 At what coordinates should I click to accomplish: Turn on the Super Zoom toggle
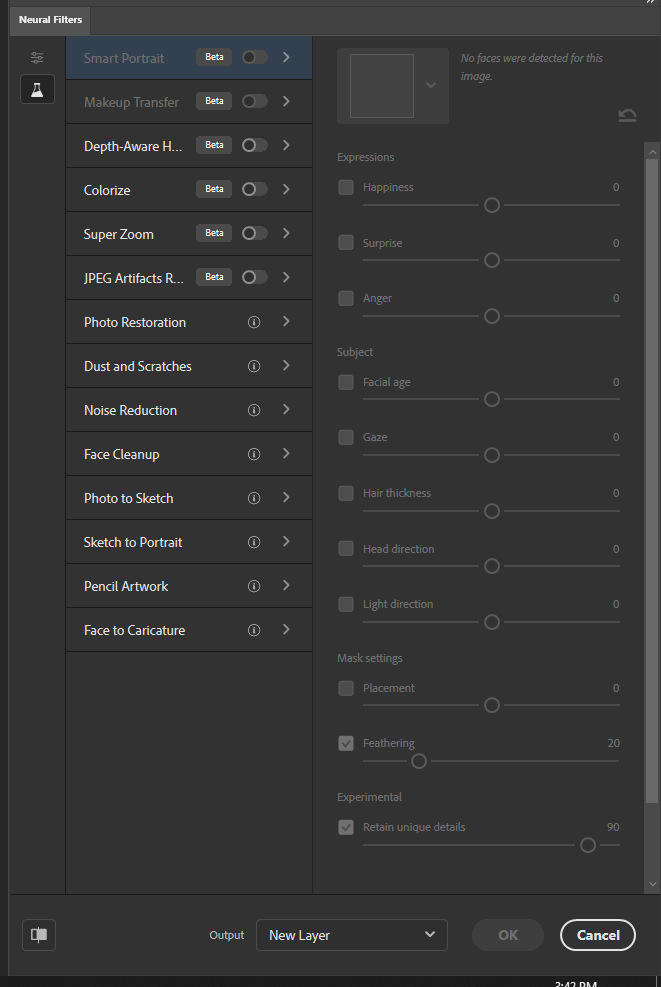254,234
